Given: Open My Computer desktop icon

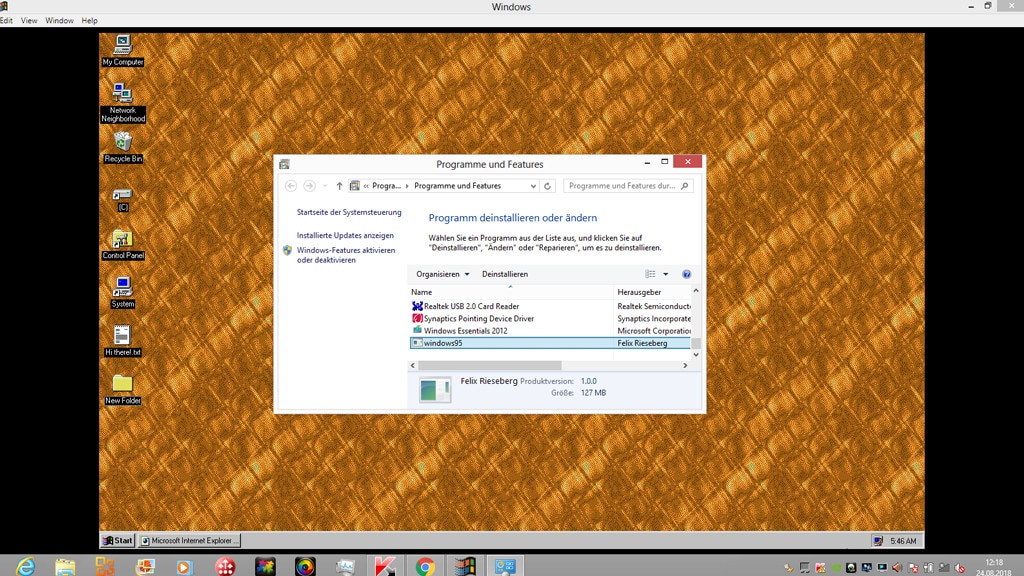Looking at the screenshot, I should point(123,51).
